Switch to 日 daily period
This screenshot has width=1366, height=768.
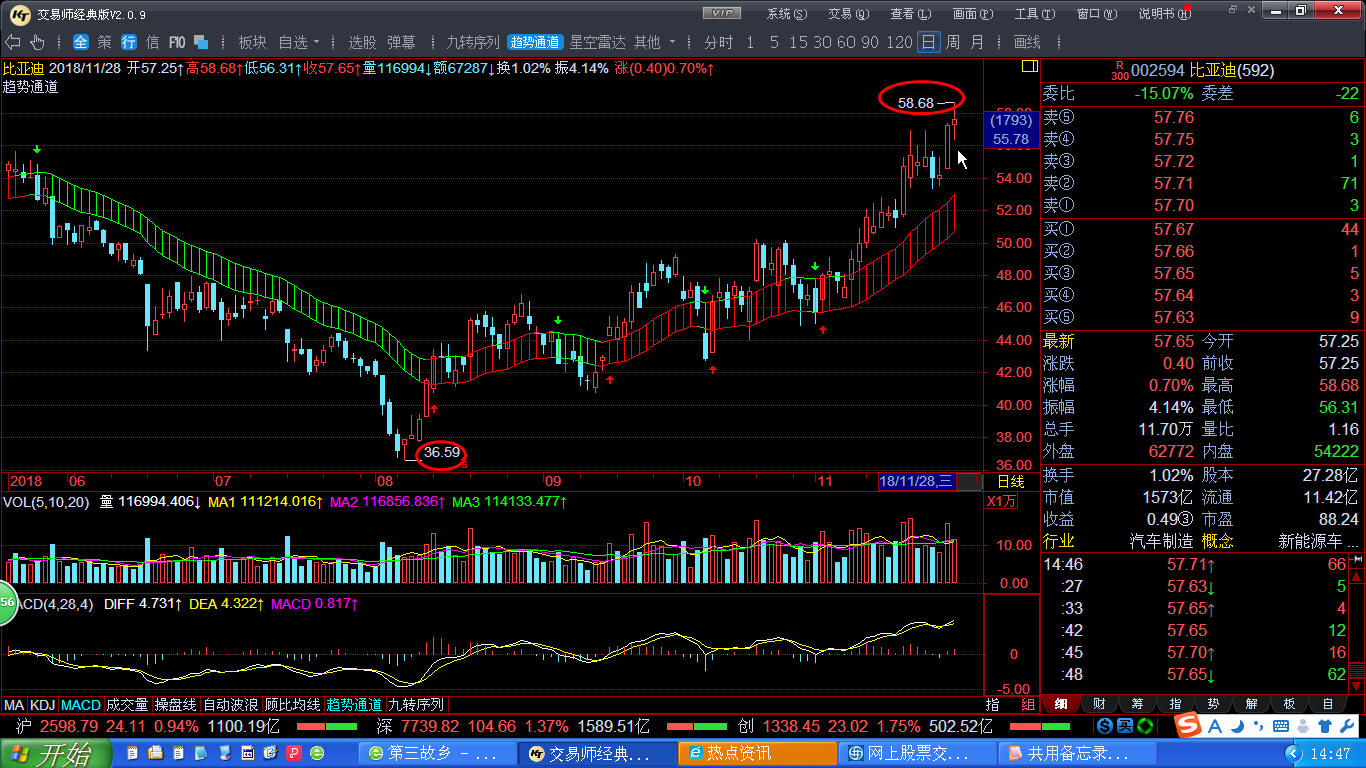pos(929,42)
